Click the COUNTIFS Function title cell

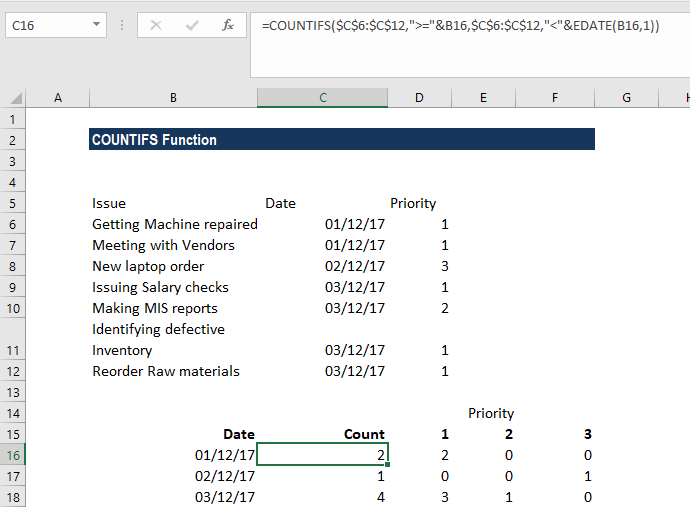(342, 140)
